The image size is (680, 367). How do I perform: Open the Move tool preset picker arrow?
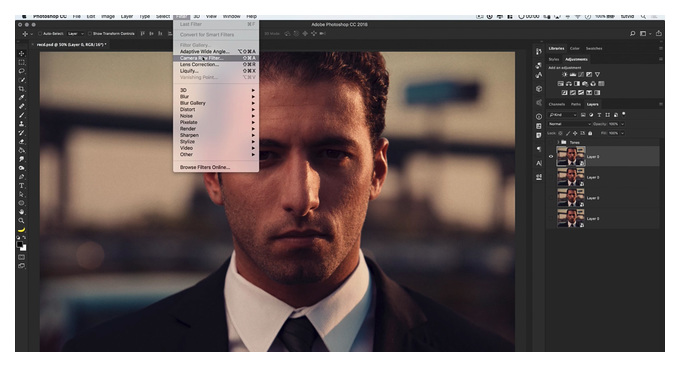pyautogui.click(x=31, y=34)
